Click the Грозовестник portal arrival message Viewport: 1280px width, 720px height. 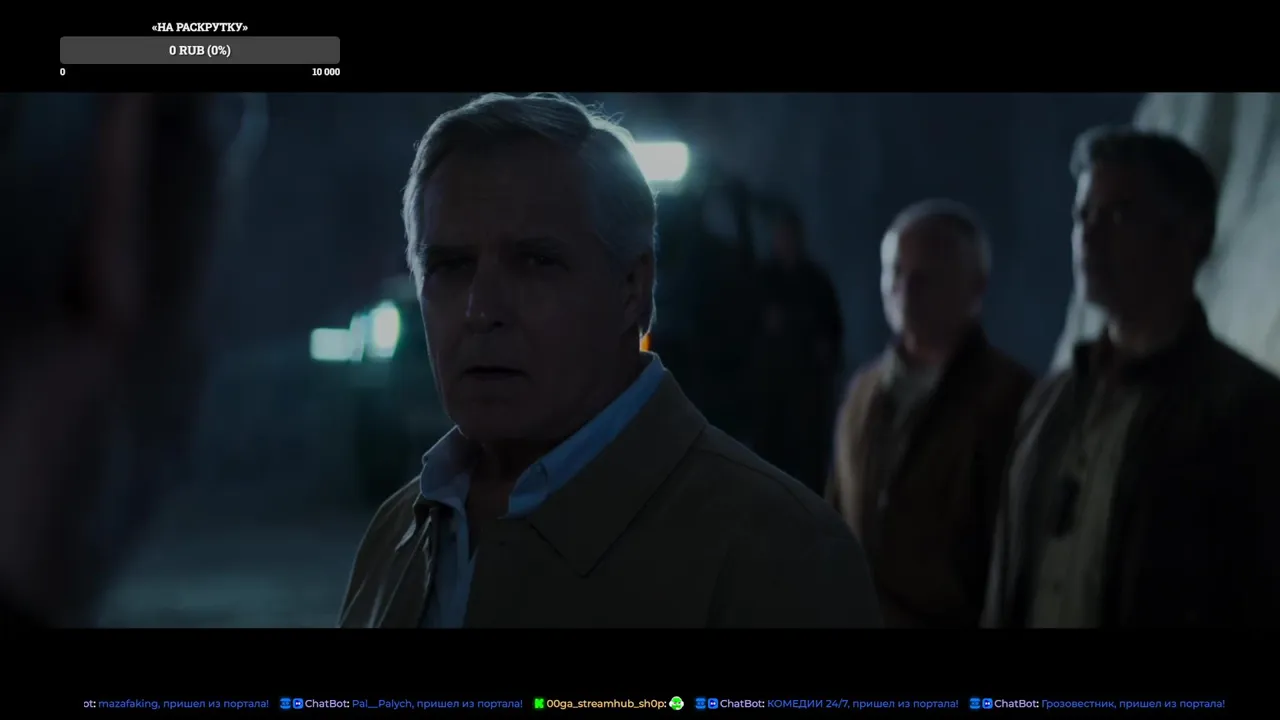pos(1133,704)
